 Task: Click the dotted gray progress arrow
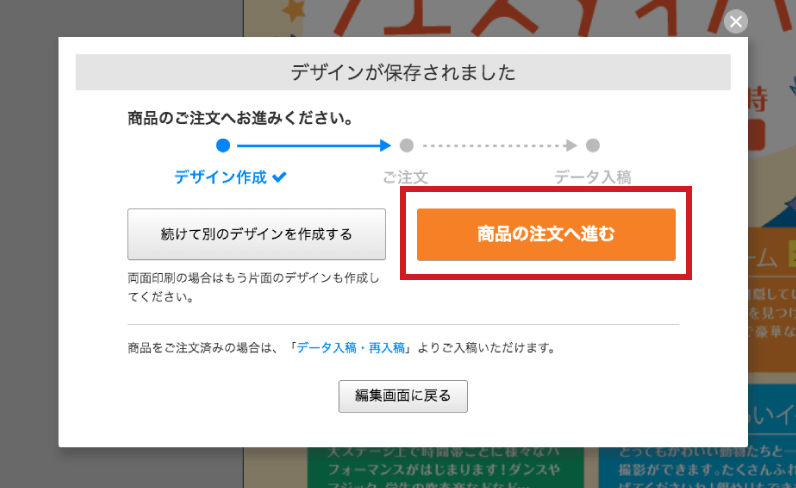point(500,146)
